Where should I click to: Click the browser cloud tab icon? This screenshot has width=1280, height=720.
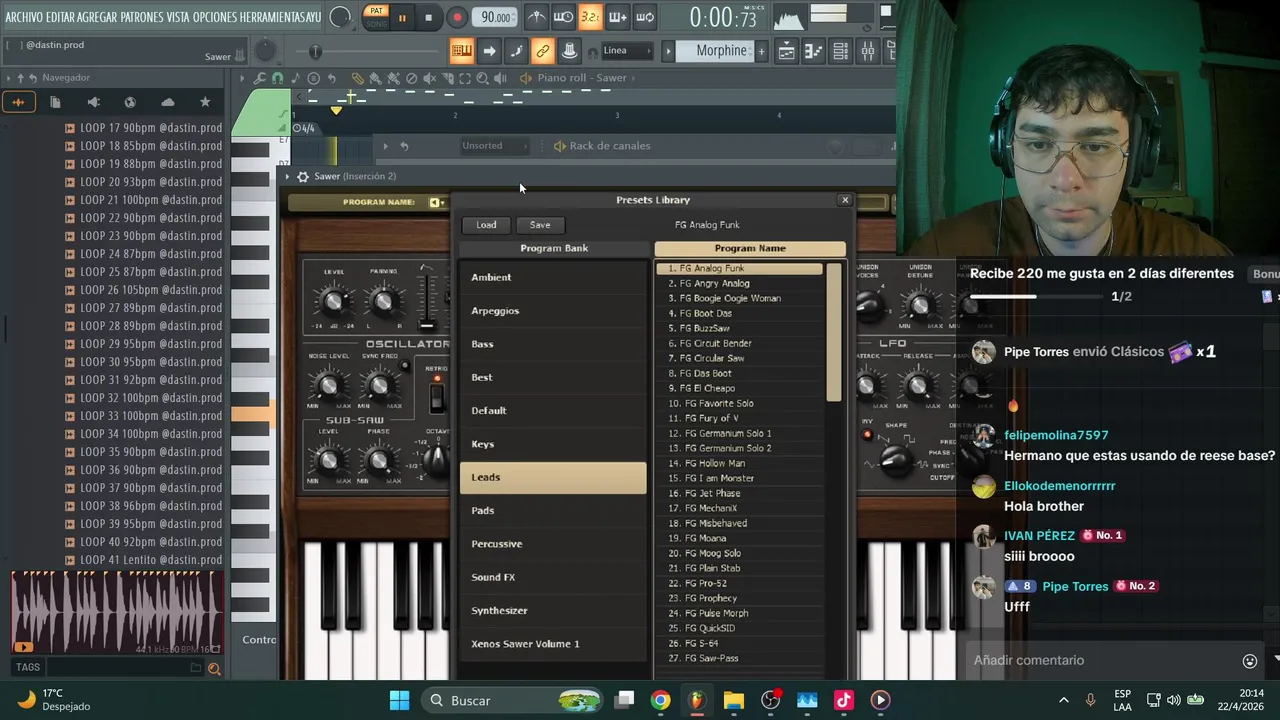pos(167,102)
